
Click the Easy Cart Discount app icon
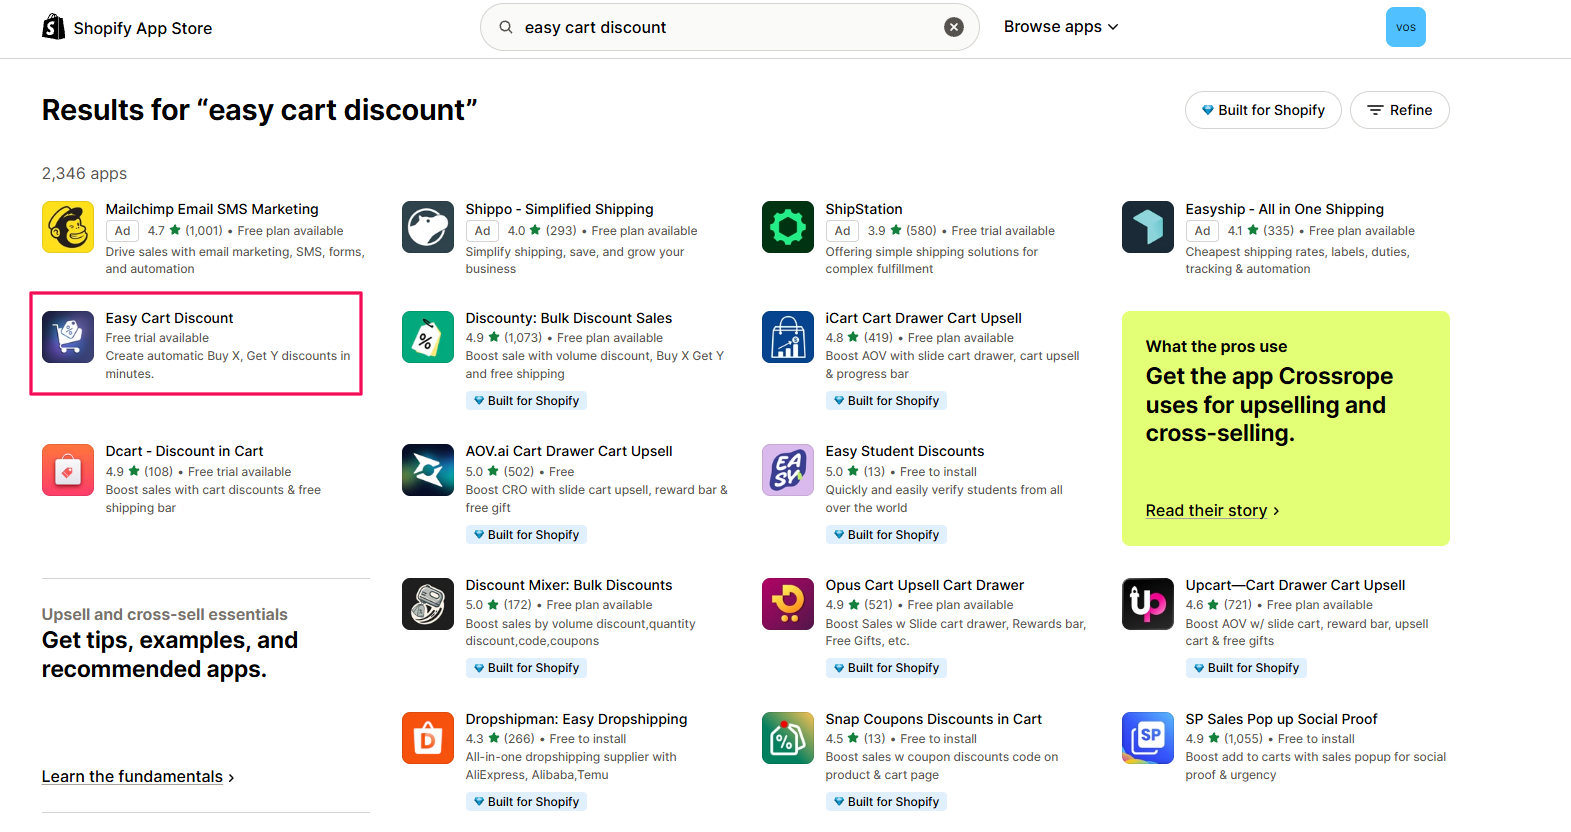[x=68, y=337]
